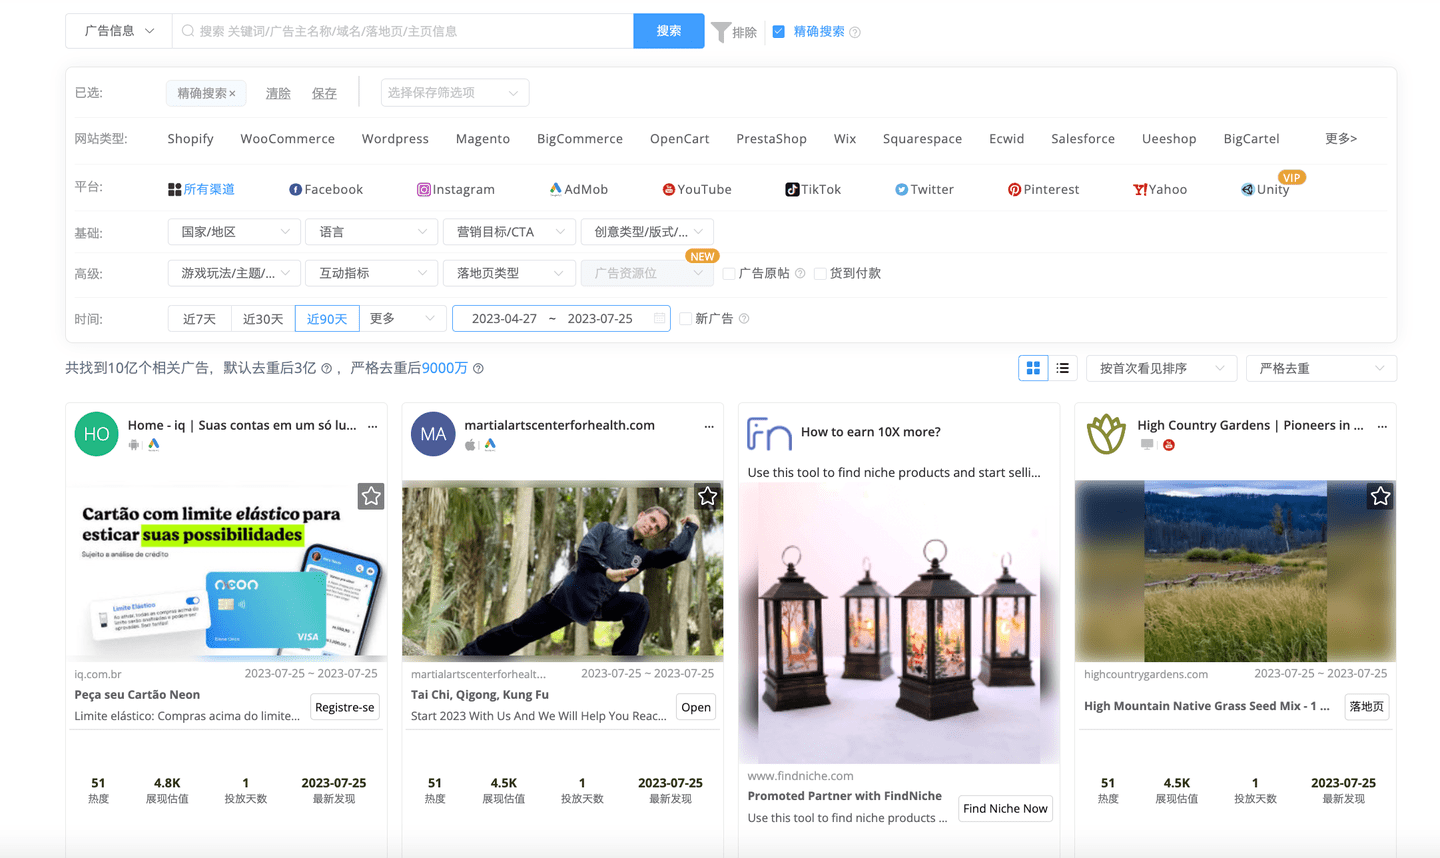Filter by the Facebook platform
Viewport: 1440px width, 858px height.
(326, 189)
